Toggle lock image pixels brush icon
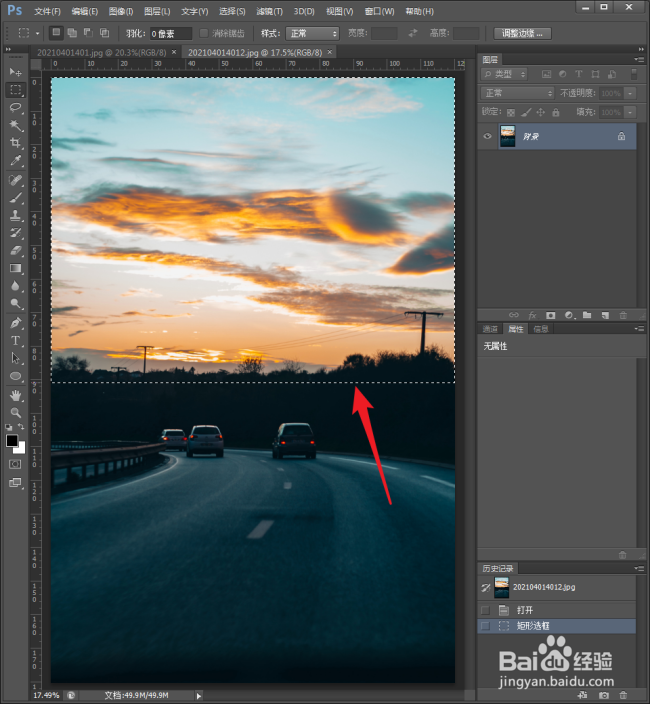 (526, 112)
